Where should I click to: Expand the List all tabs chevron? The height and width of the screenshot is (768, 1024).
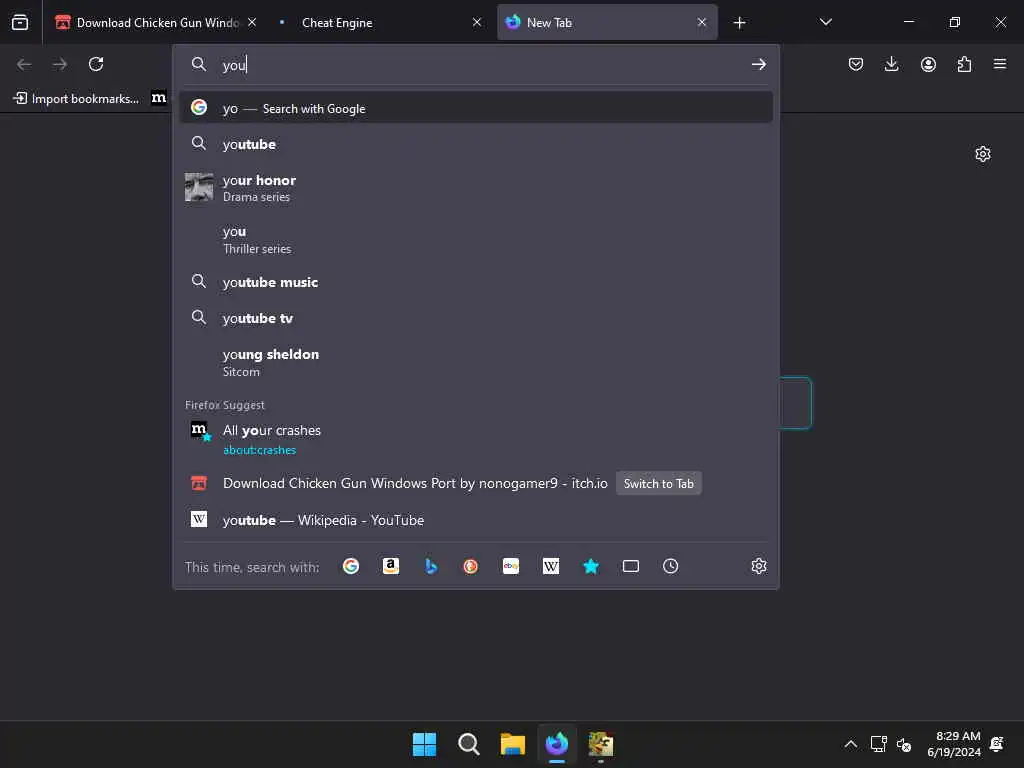pyautogui.click(x=825, y=22)
